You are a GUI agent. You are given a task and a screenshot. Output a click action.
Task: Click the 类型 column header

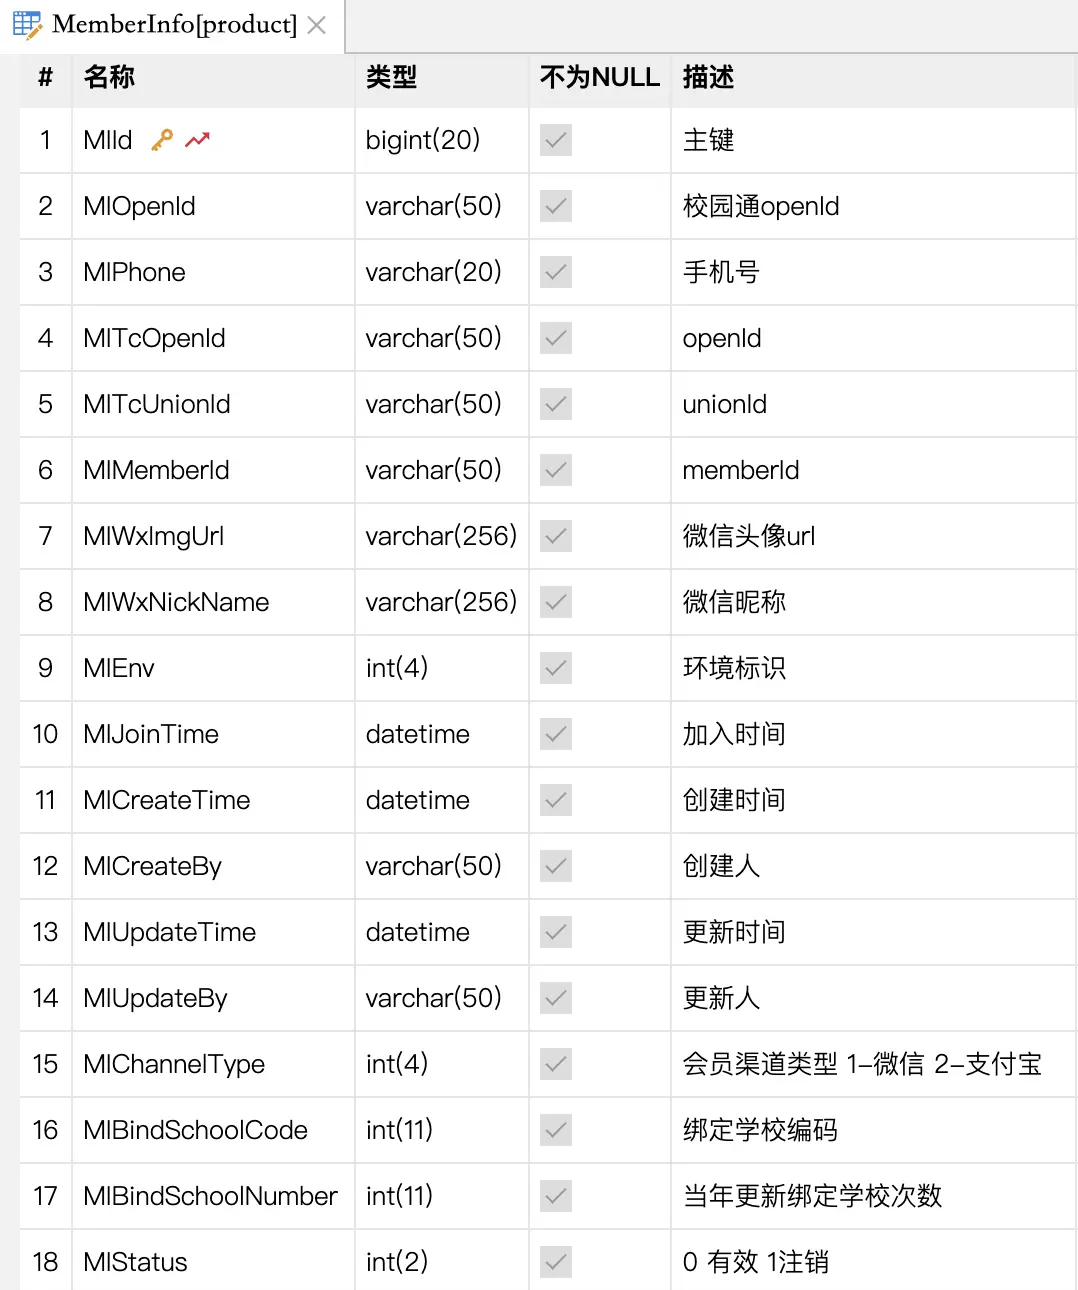point(392,77)
